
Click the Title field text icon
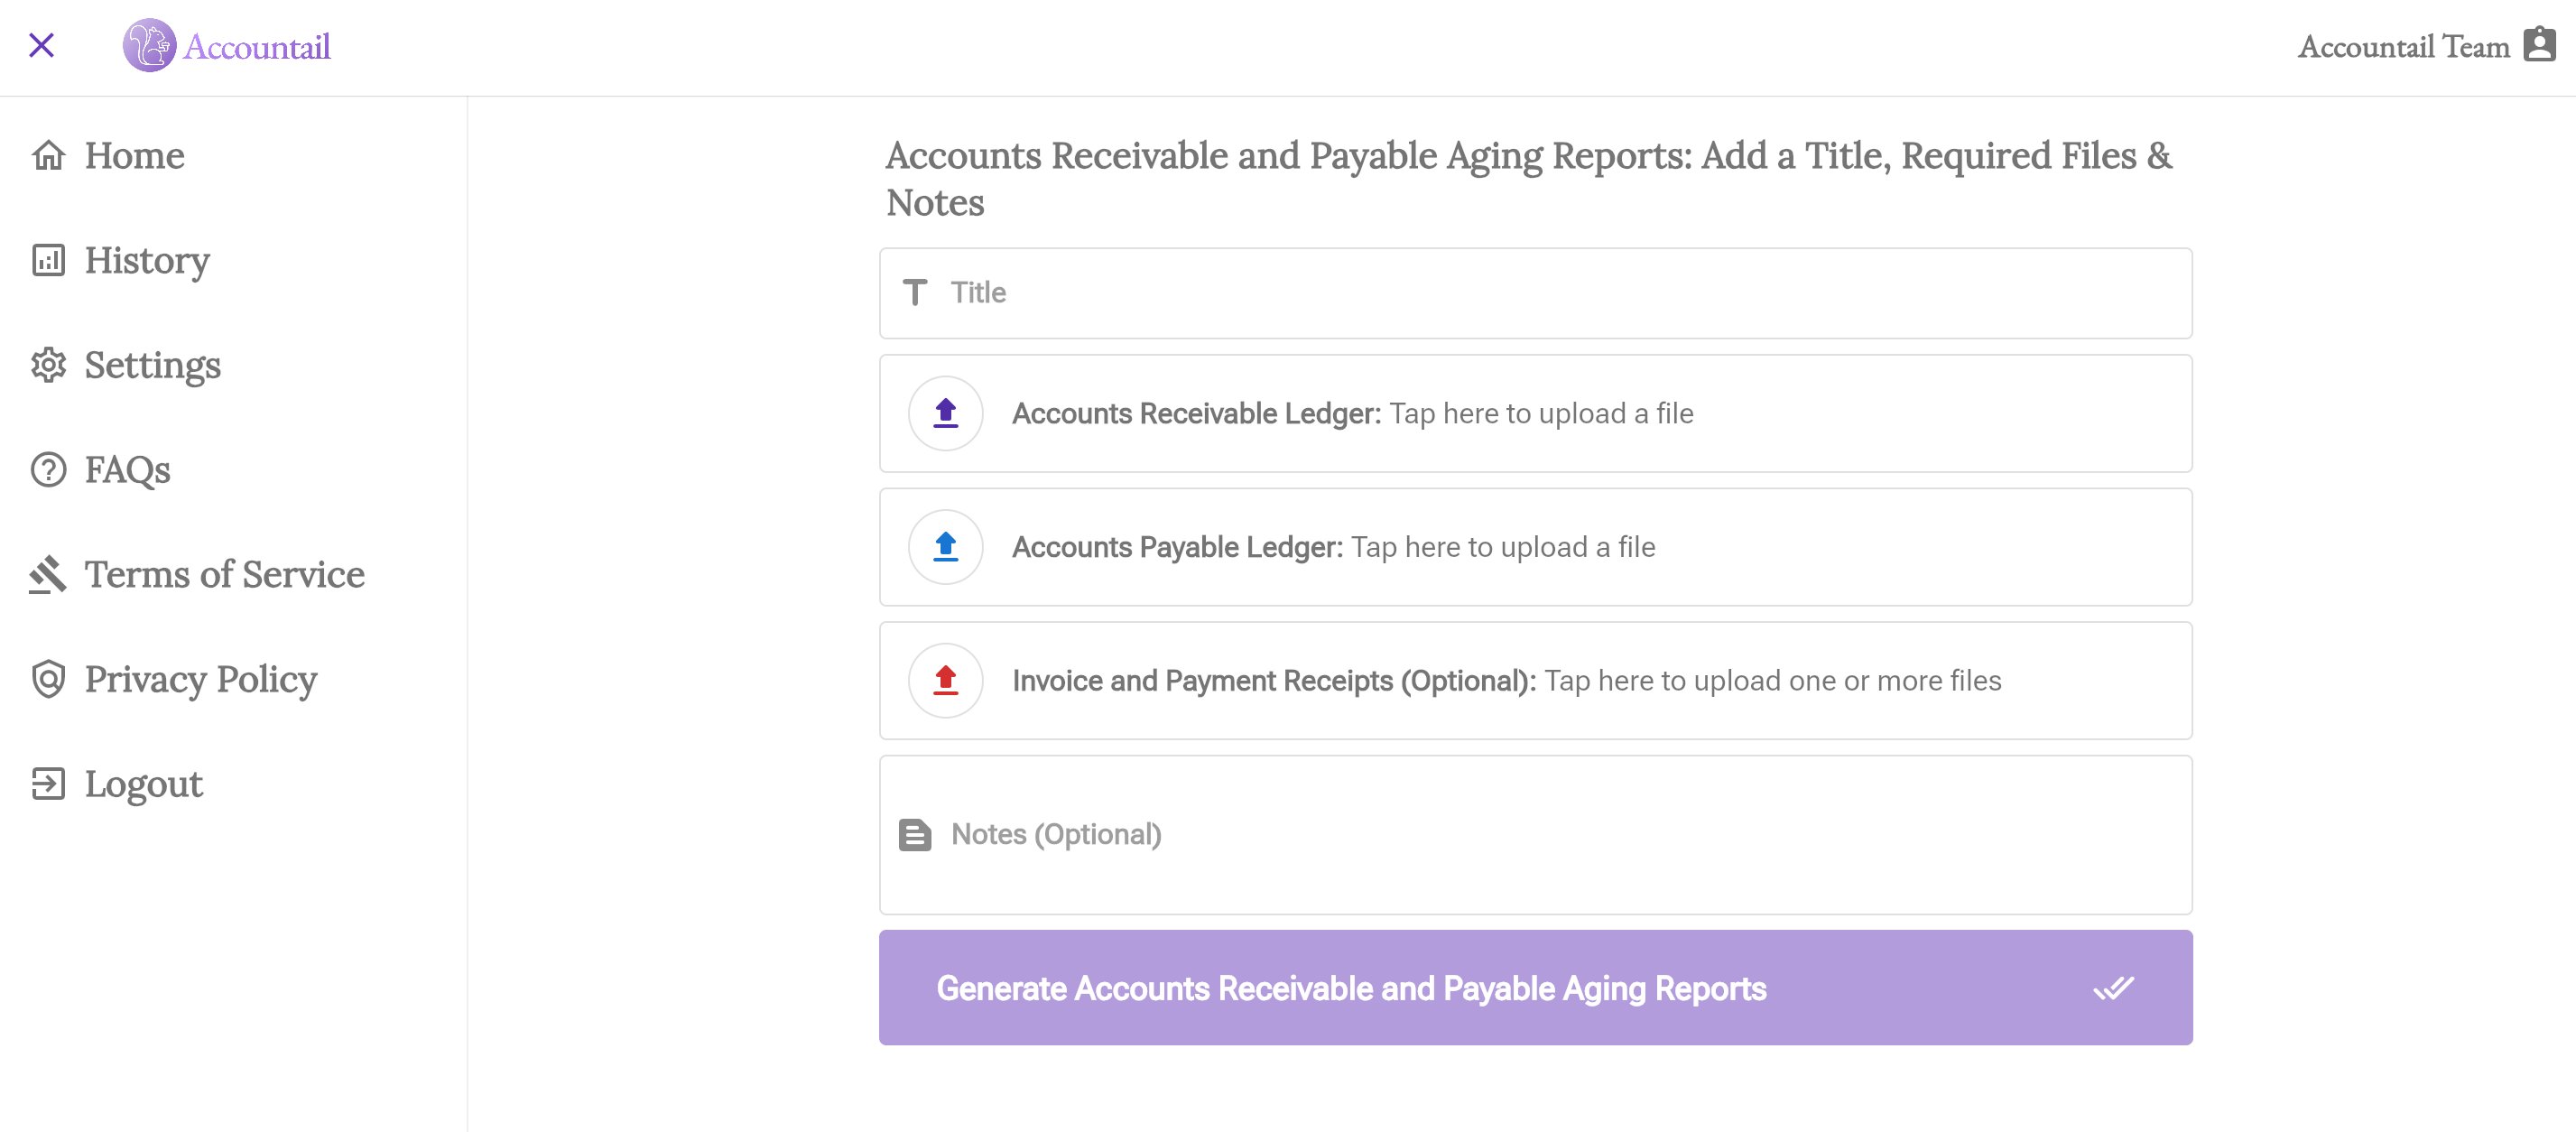(916, 292)
